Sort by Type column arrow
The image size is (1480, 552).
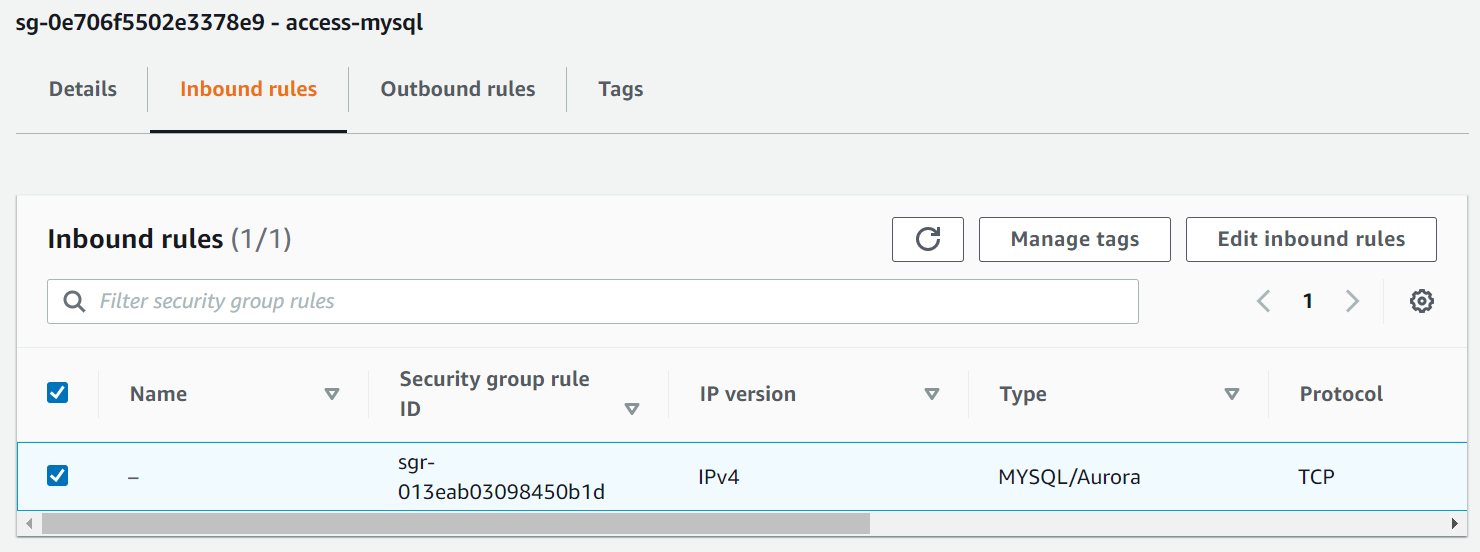(1232, 394)
